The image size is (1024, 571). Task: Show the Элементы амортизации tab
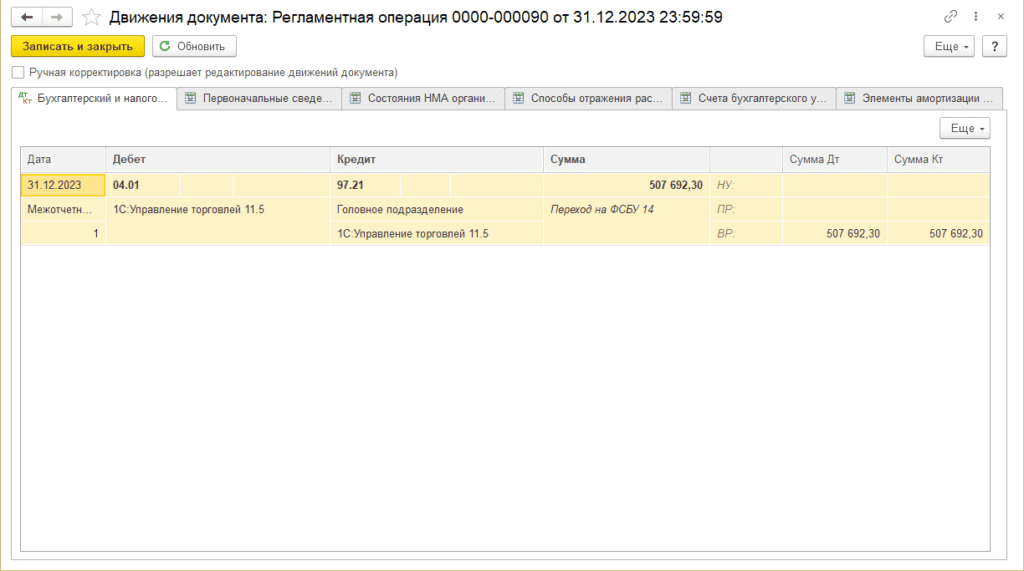point(919,98)
